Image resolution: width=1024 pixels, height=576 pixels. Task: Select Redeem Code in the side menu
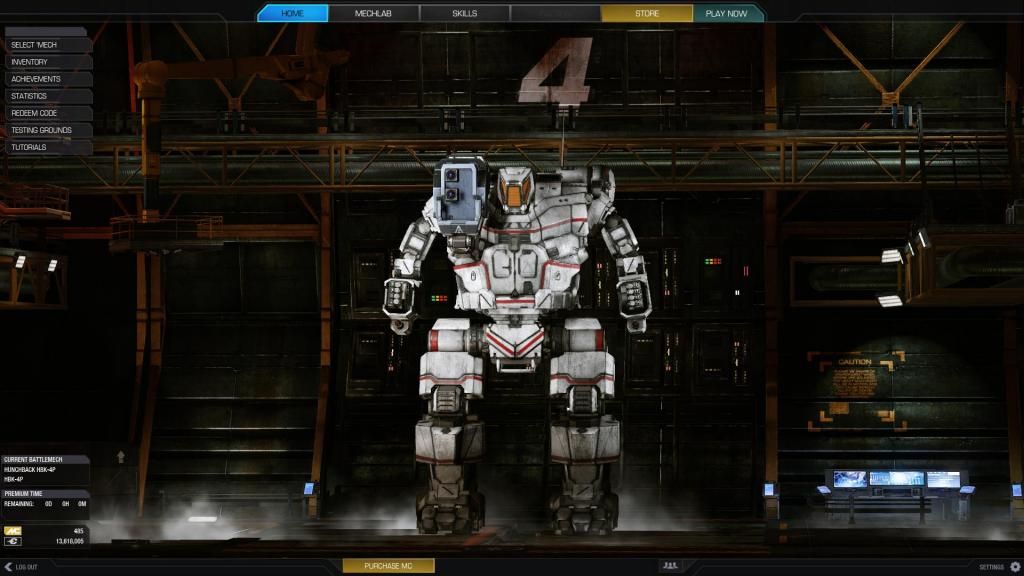click(x=46, y=113)
